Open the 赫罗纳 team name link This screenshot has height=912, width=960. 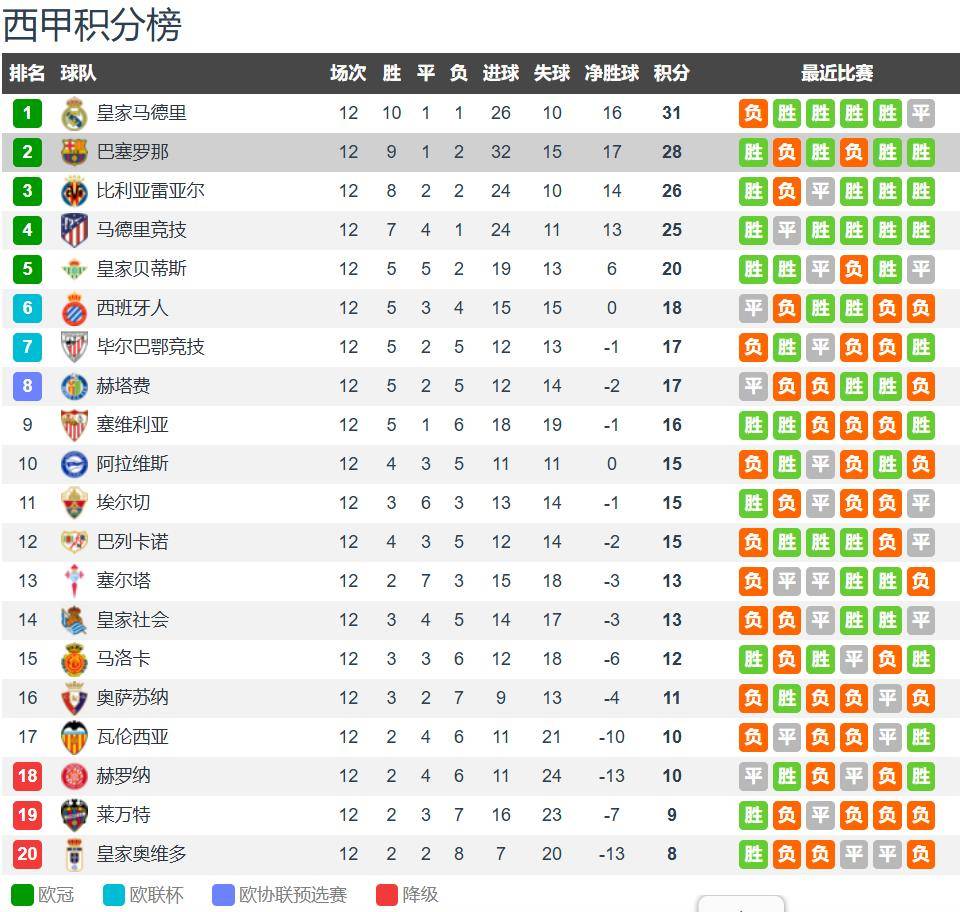[x=123, y=776]
